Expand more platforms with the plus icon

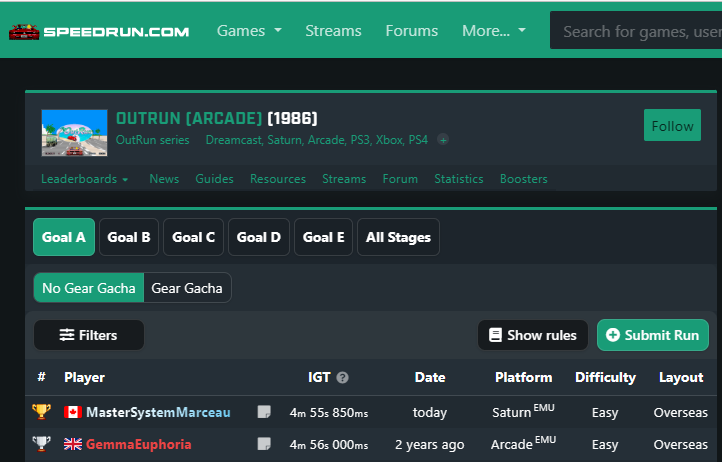(x=443, y=140)
